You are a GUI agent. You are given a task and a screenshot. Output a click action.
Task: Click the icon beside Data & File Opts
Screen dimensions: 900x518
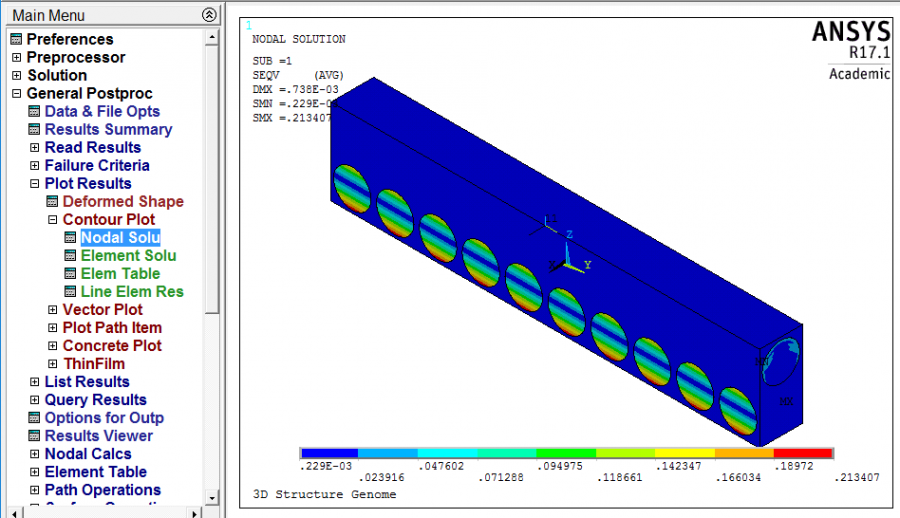(34, 111)
